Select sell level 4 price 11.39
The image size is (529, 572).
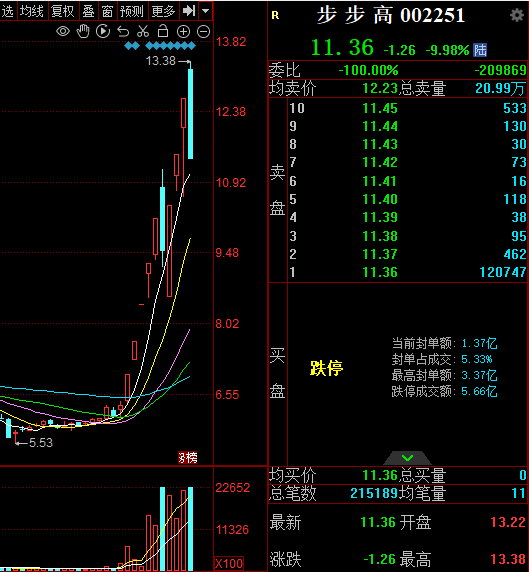click(380, 217)
